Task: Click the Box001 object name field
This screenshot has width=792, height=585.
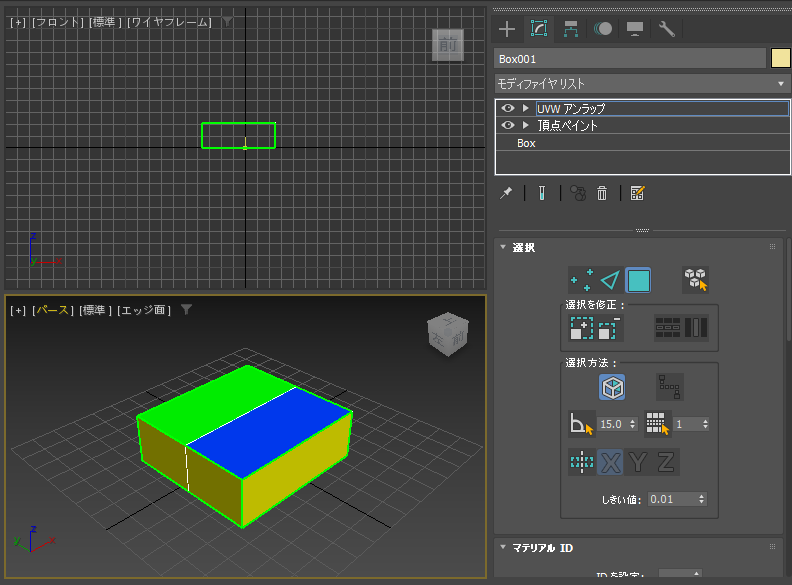Action: [x=630, y=59]
